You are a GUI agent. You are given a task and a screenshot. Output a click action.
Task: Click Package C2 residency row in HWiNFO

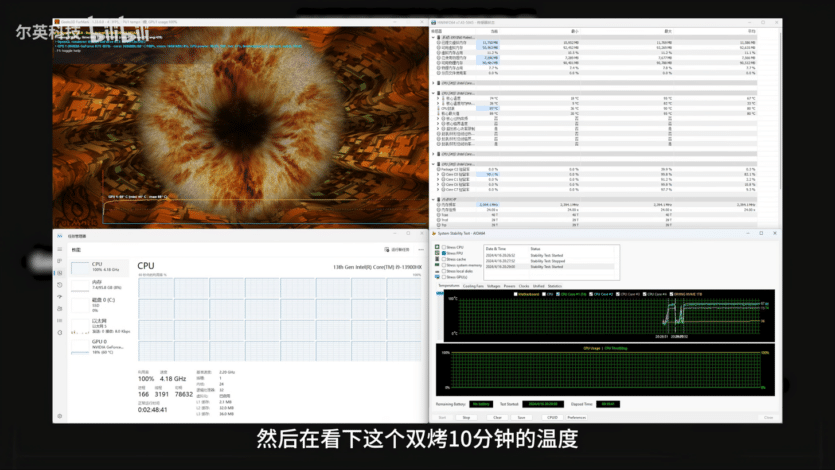coord(595,169)
